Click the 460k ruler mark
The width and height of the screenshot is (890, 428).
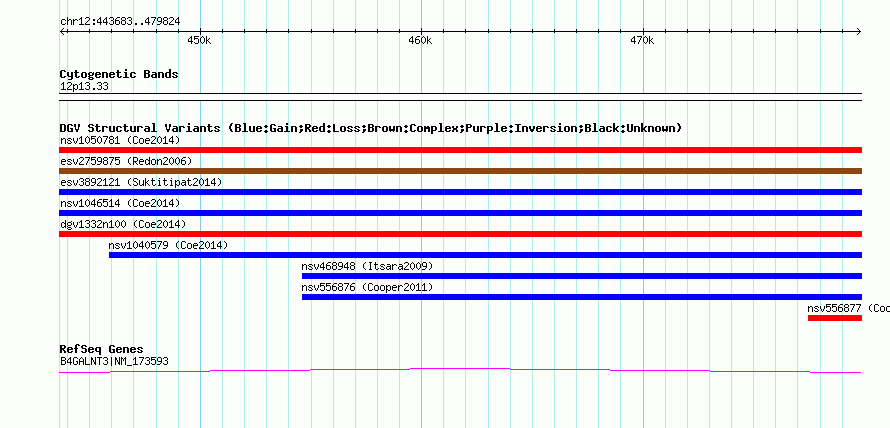pyautogui.click(x=420, y=41)
